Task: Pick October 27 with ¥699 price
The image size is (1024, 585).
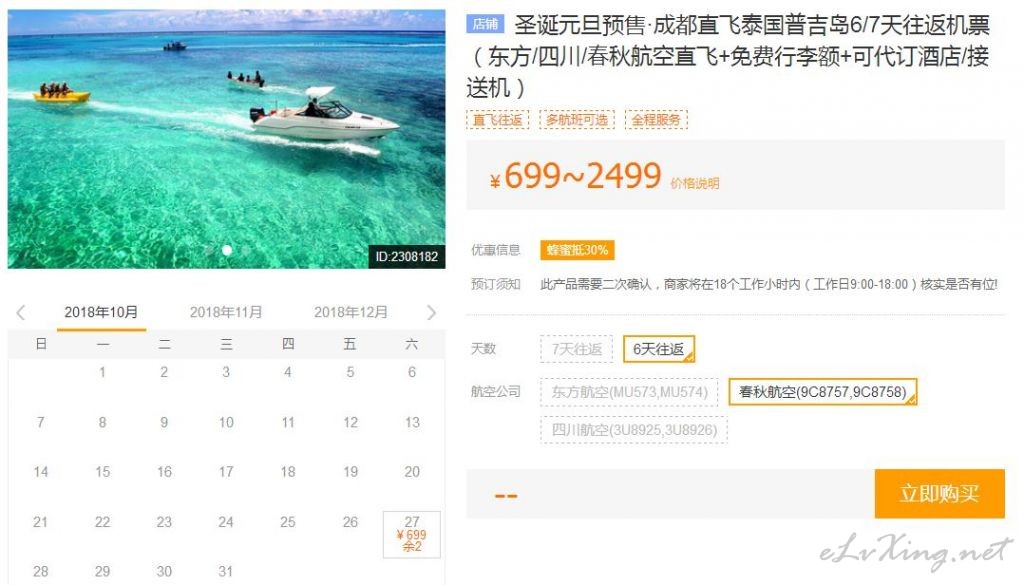Action: click(x=411, y=534)
